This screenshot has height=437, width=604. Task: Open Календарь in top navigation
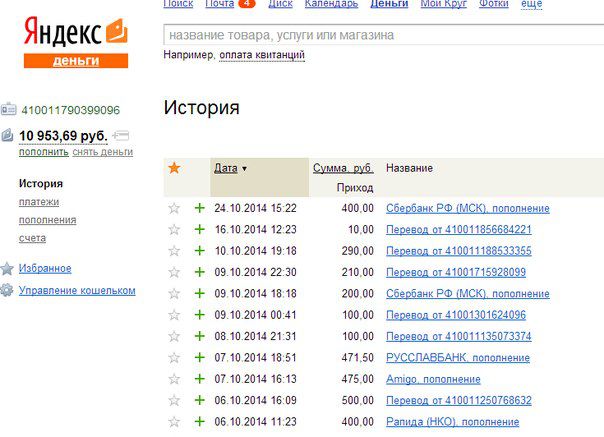click(331, 4)
